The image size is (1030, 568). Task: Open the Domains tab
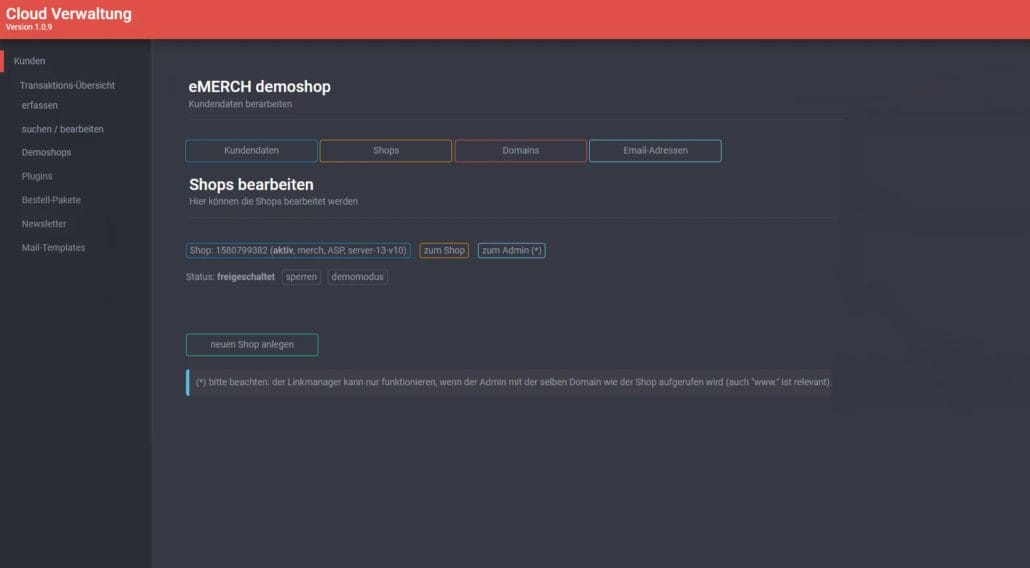[x=520, y=151]
